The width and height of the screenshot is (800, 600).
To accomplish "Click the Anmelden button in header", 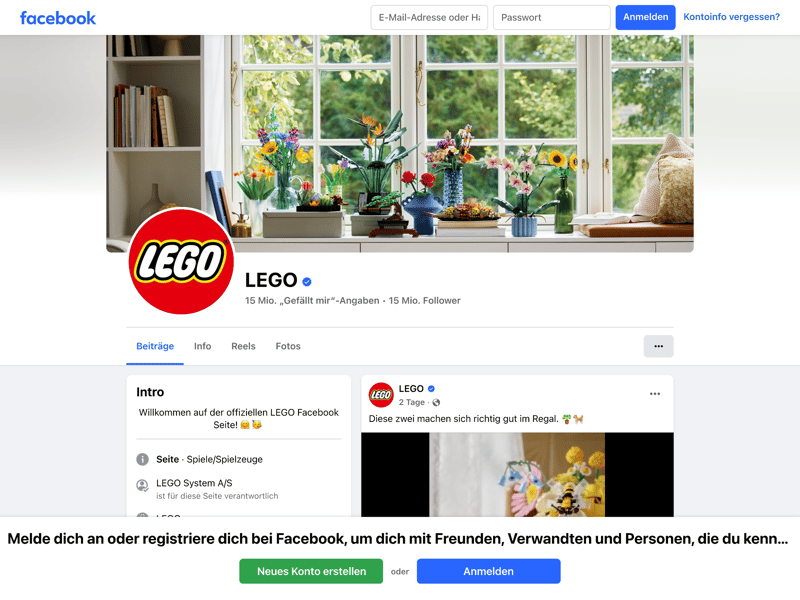I will 645,17.
